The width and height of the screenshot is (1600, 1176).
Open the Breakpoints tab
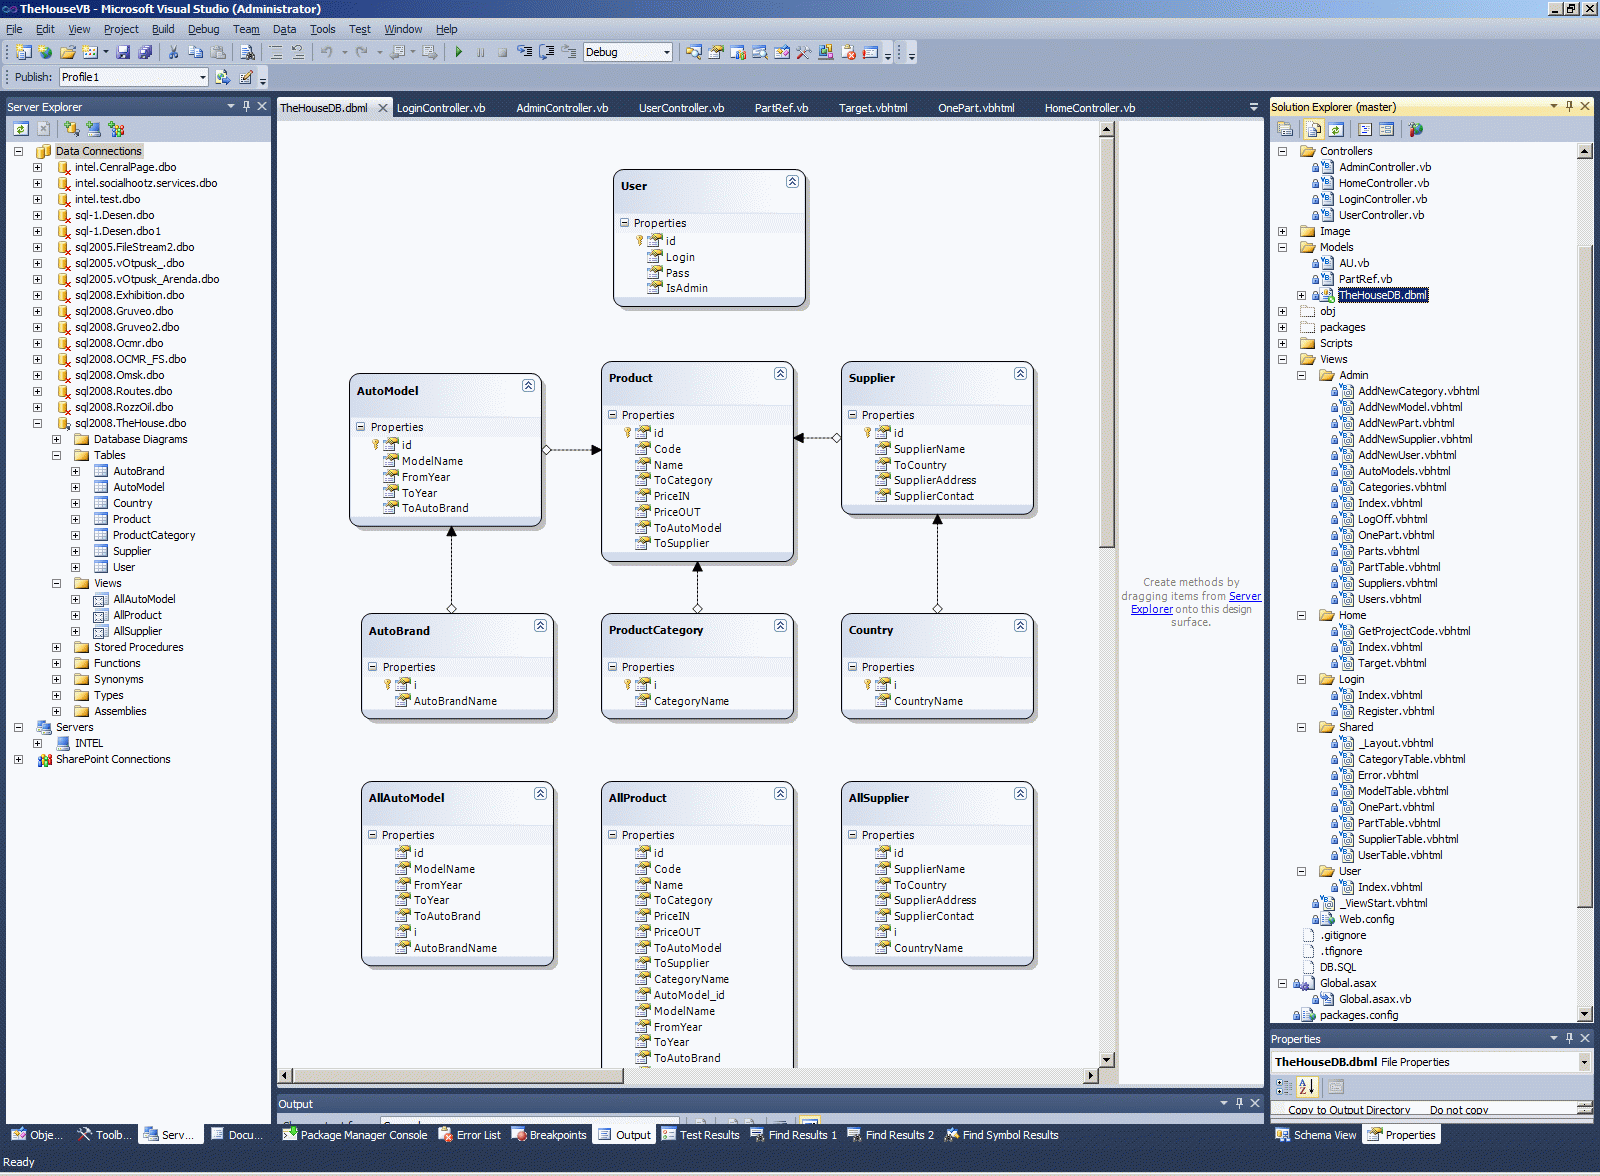[x=549, y=1135]
